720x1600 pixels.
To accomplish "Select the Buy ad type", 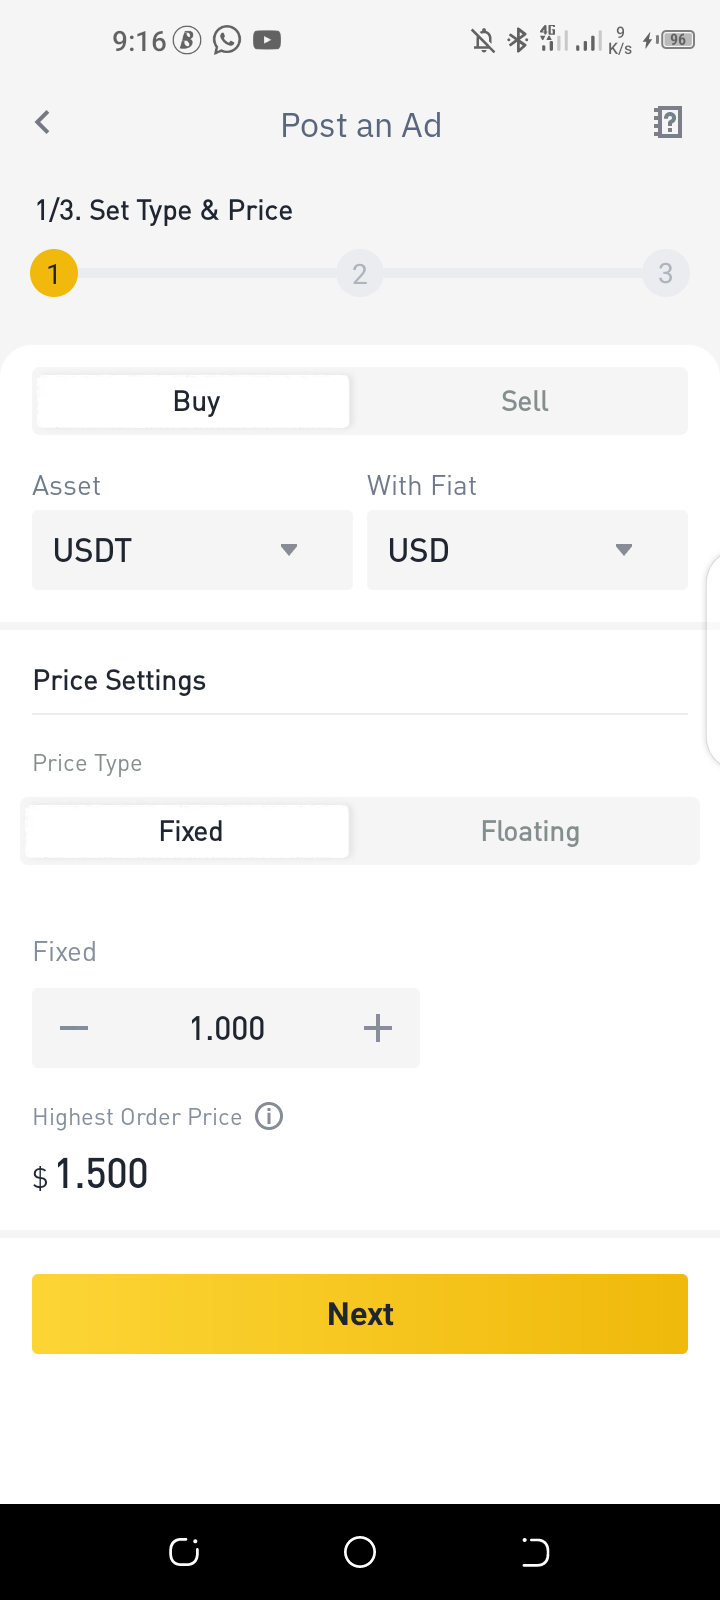I will (194, 401).
